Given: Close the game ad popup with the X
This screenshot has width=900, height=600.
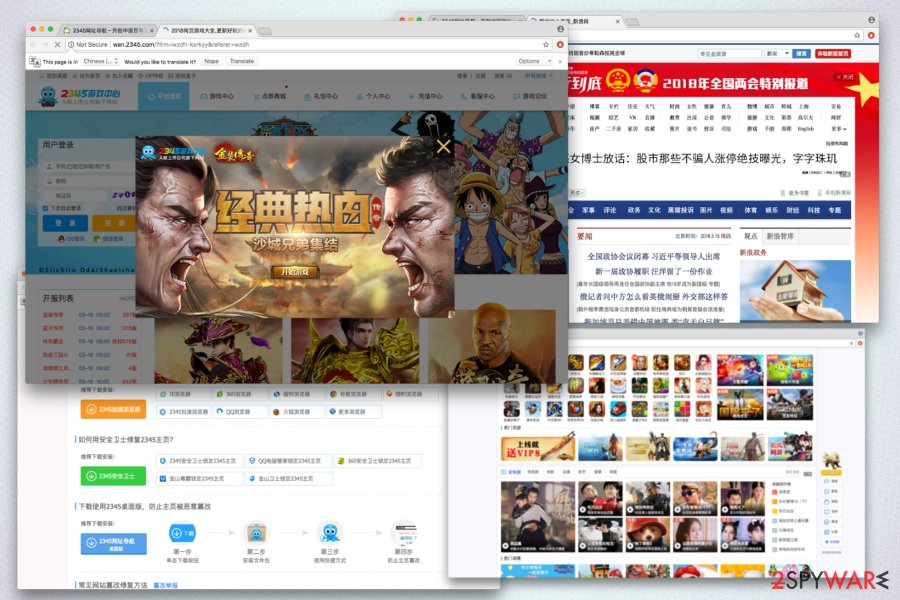Looking at the screenshot, I should click(x=443, y=147).
